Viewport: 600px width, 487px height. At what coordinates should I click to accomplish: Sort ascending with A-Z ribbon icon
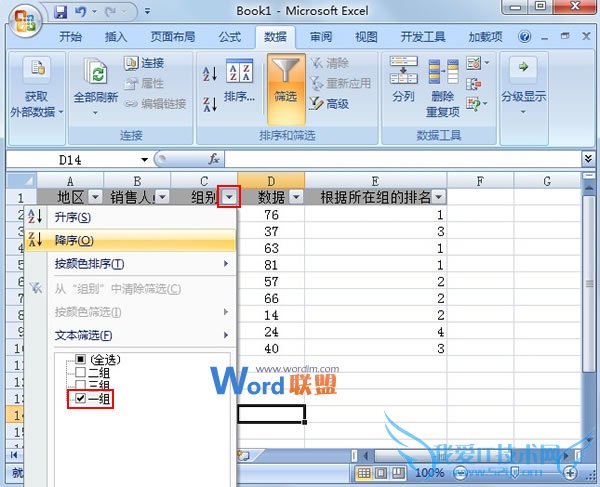(x=210, y=73)
